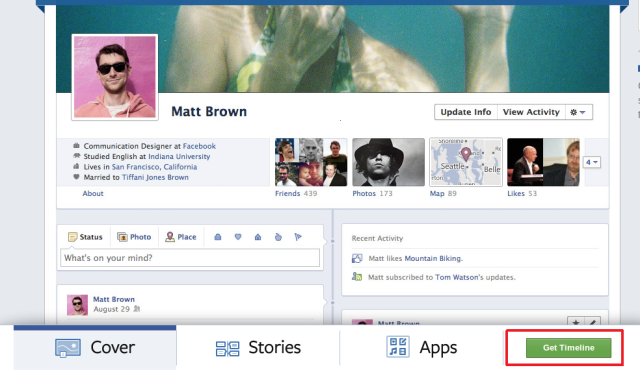640x370 pixels.
Task: Open the Facebook employer link
Action: tap(199, 146)
